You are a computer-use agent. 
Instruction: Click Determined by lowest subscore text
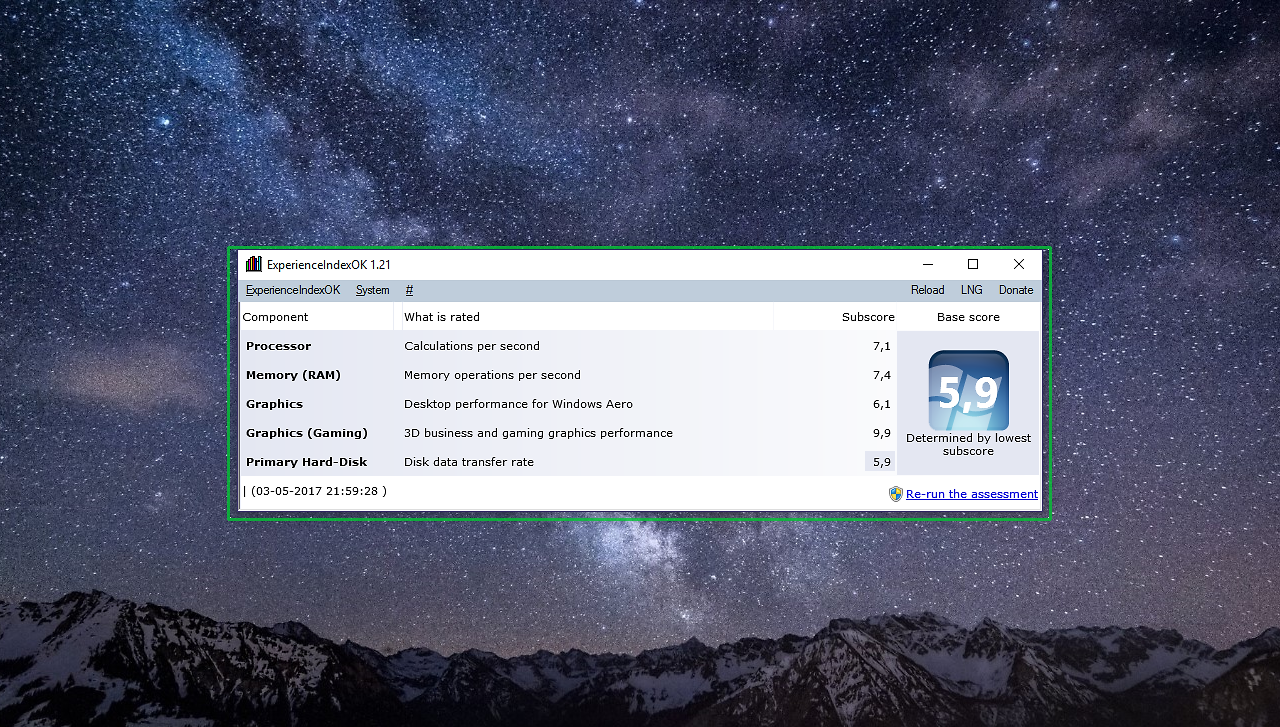pos(968,445)
